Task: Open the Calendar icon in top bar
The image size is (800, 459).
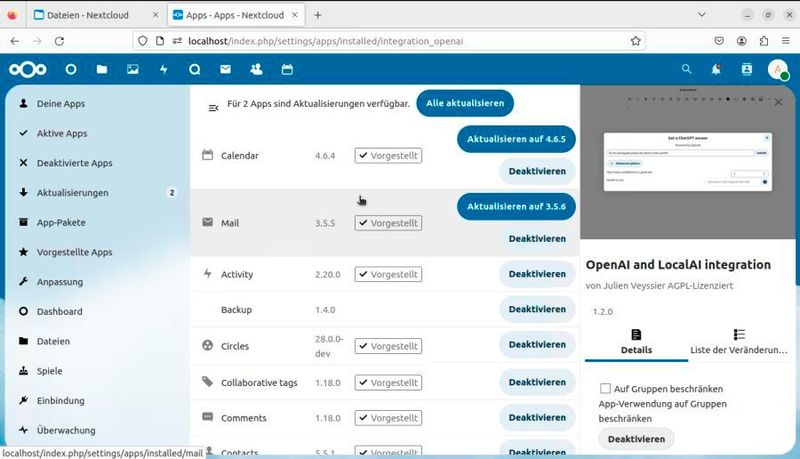Action: [287, 69]
